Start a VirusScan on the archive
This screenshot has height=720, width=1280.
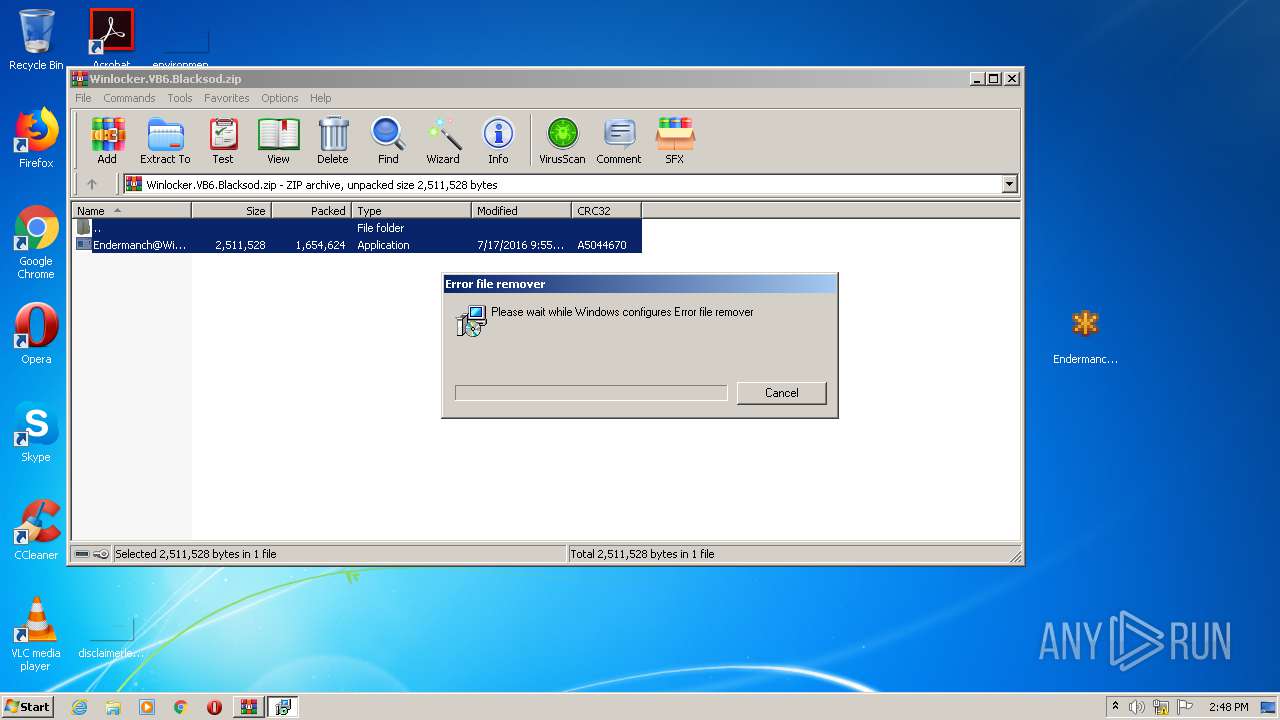point(562,140)
